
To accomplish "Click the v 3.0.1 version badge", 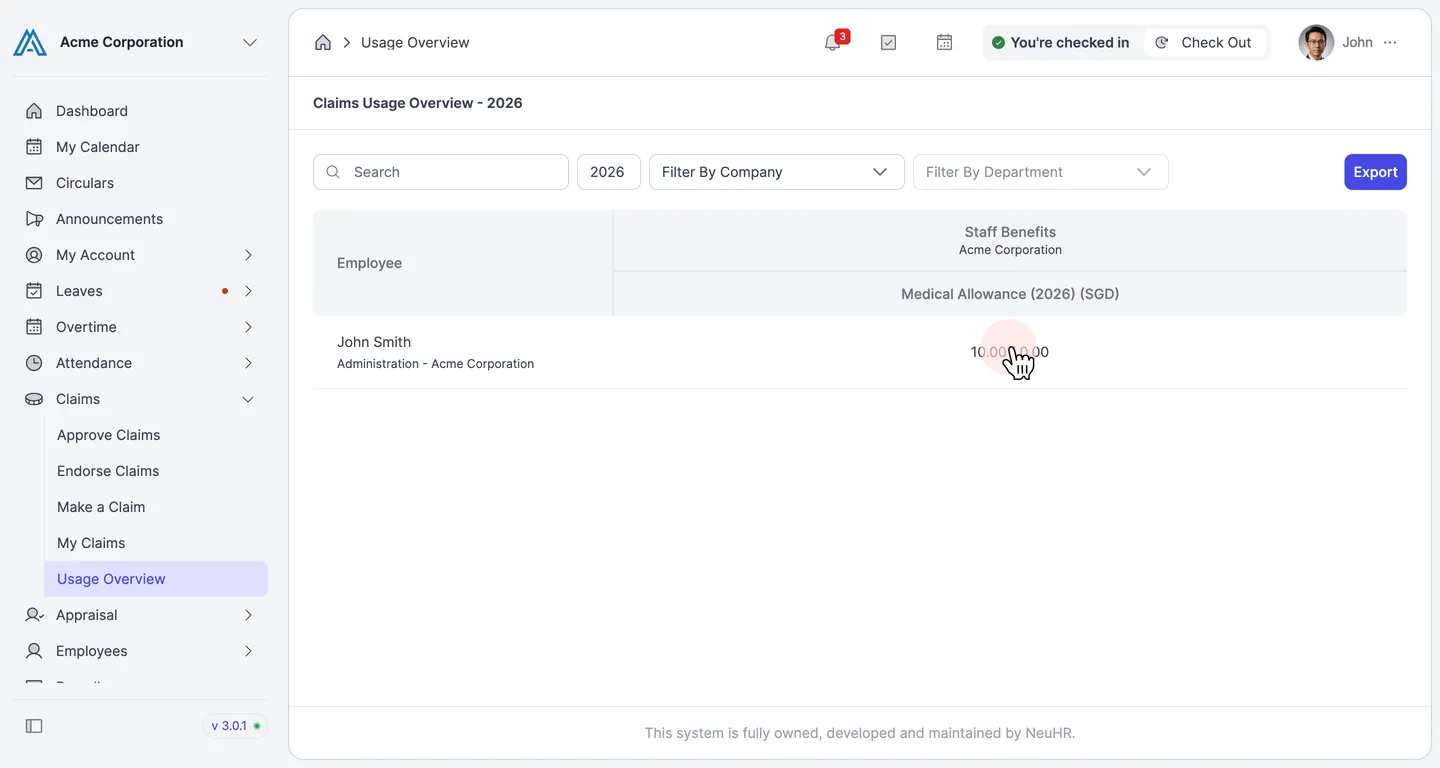I will (x=235, y=726).
